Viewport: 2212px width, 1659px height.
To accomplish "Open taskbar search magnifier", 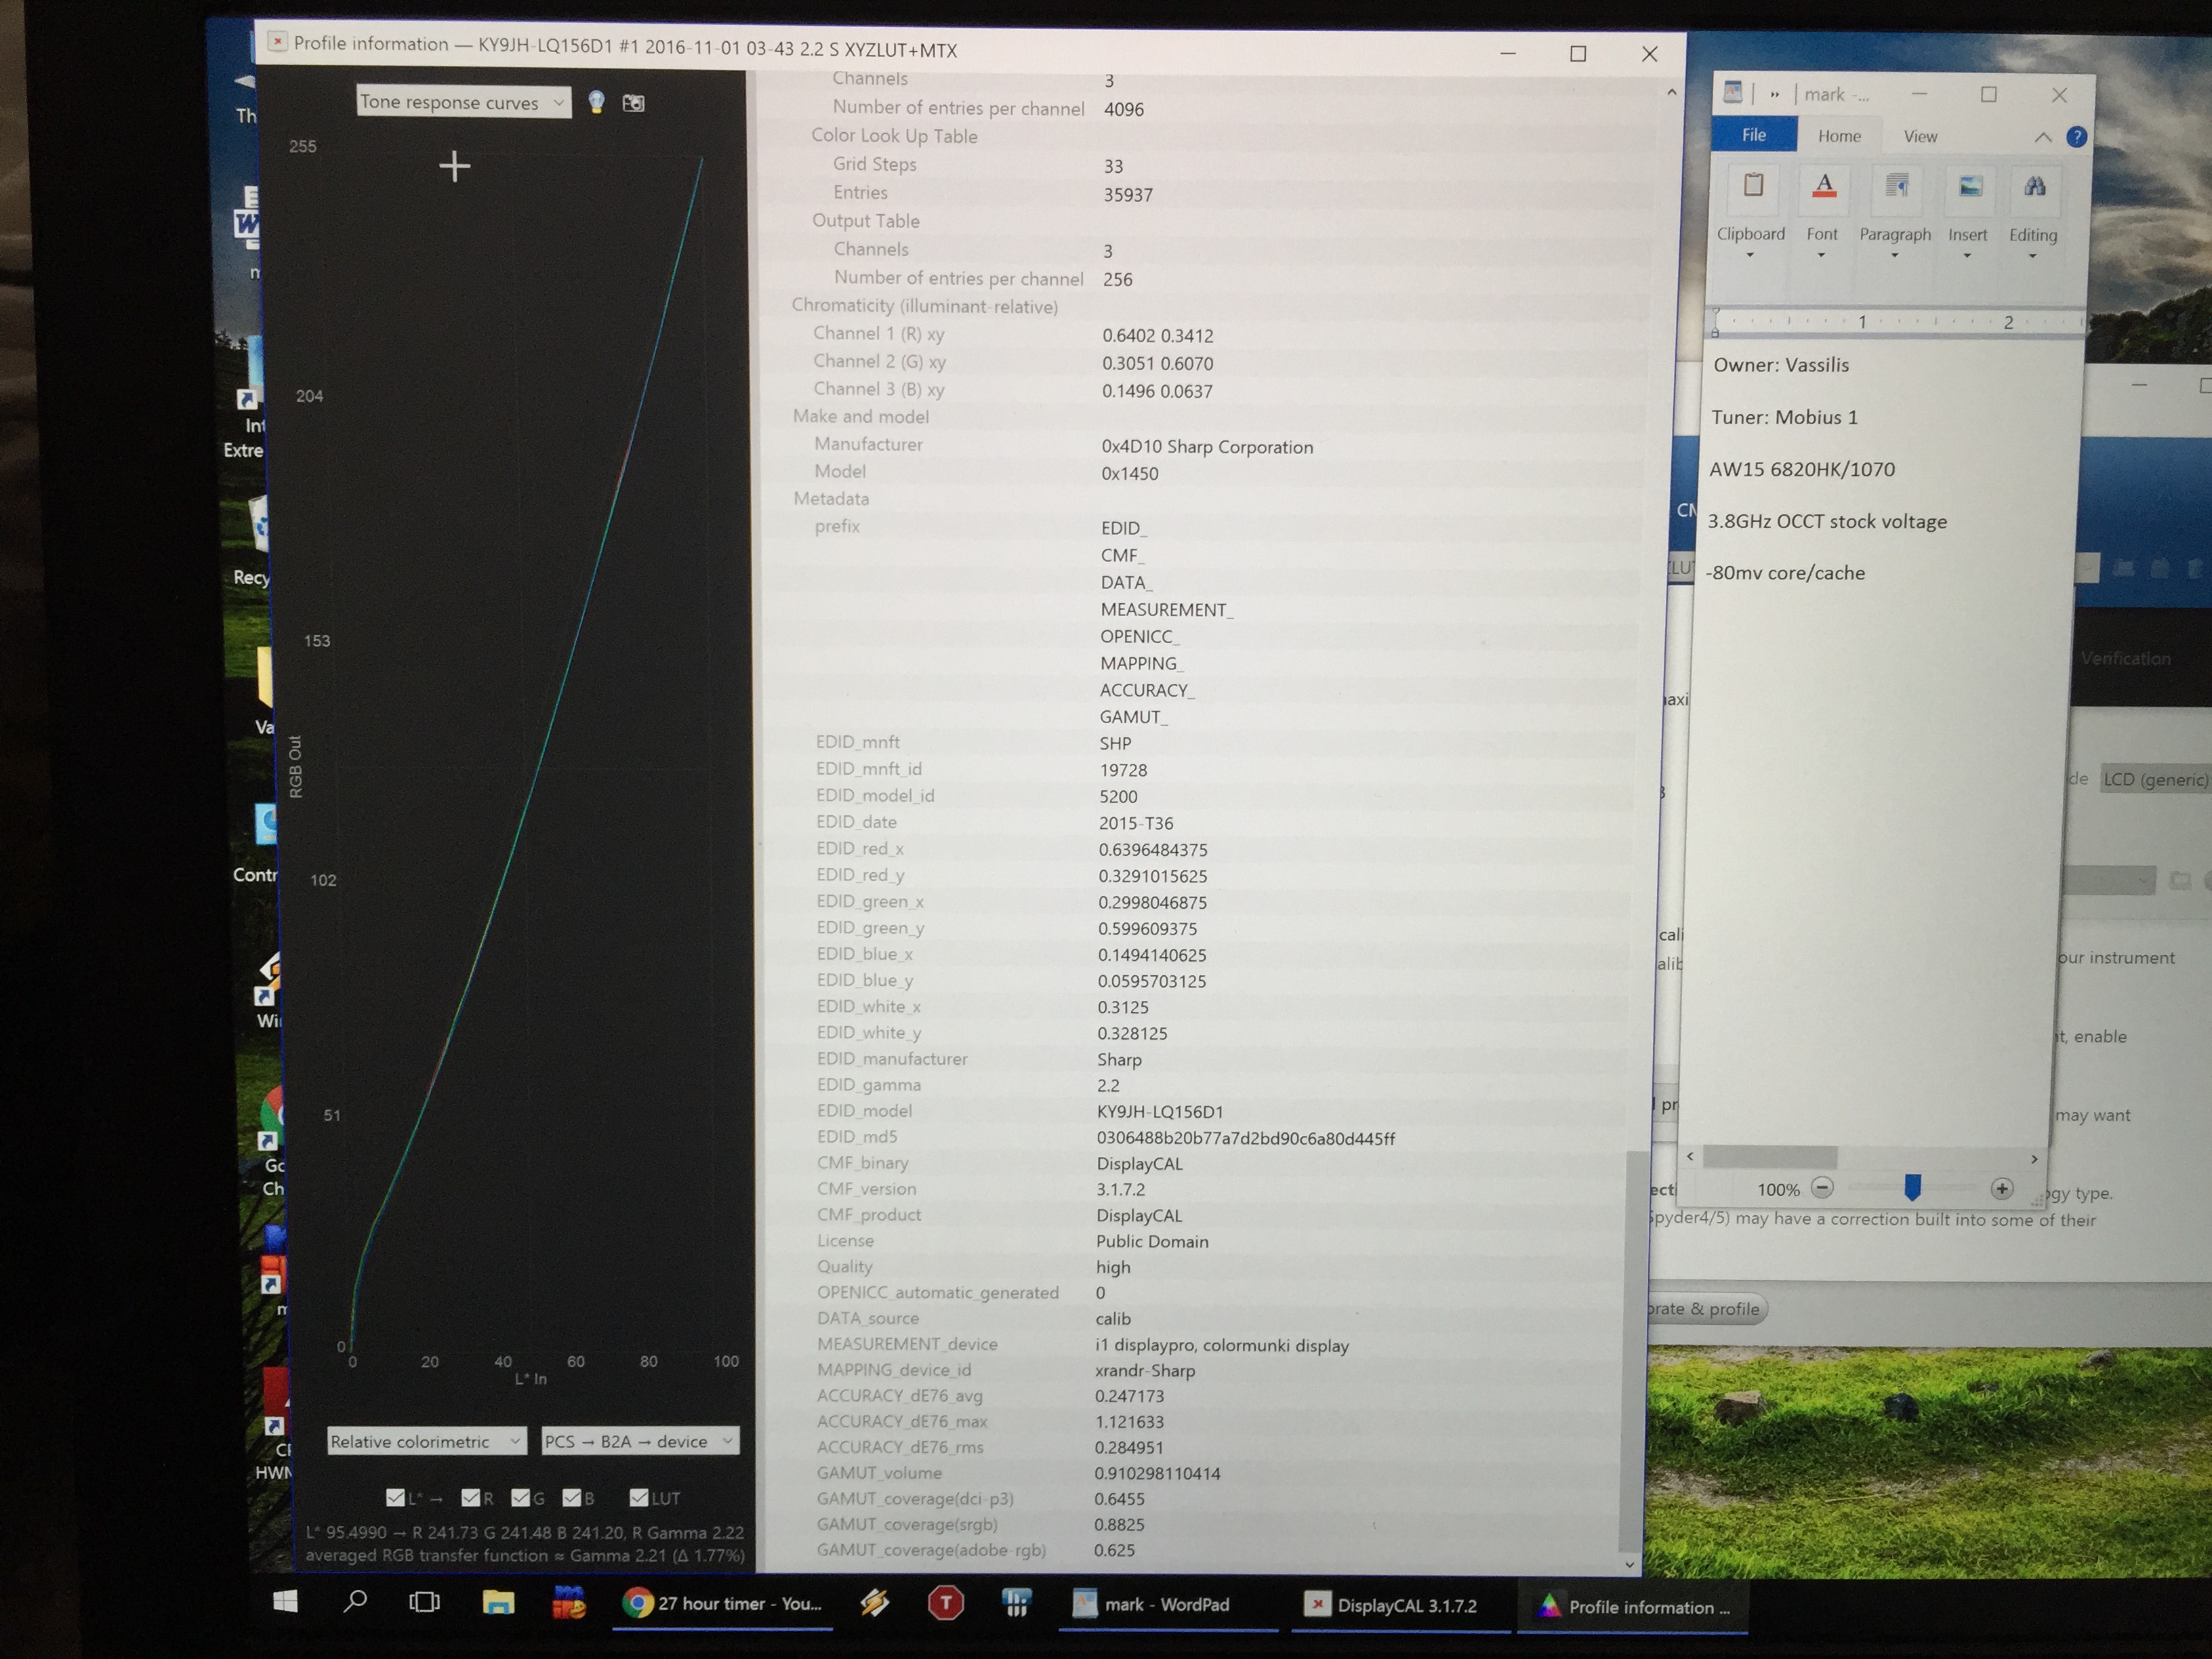I will point(355,1602).
